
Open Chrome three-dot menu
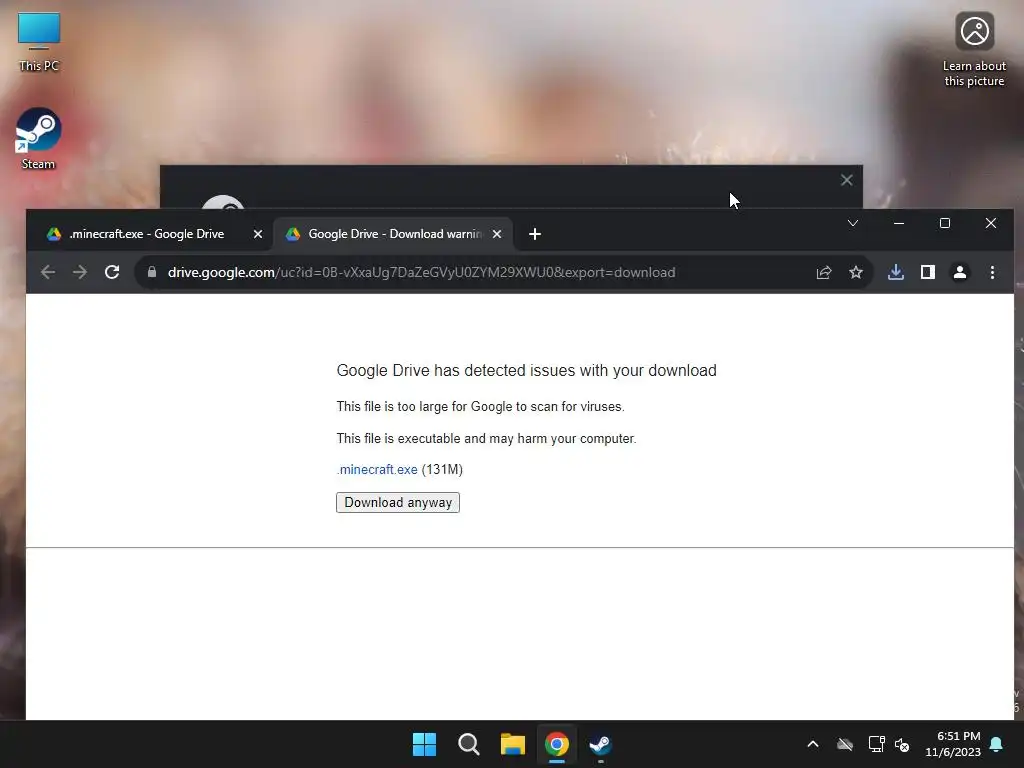click(x=993, y=272)
